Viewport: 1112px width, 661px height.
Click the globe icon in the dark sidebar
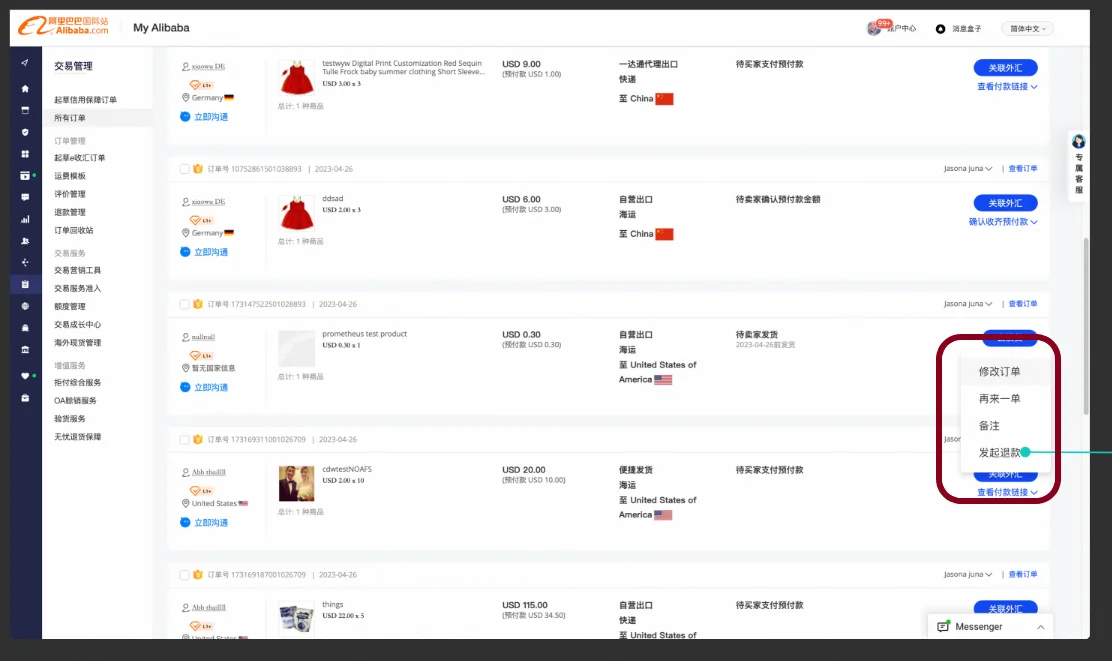(25, 306)
